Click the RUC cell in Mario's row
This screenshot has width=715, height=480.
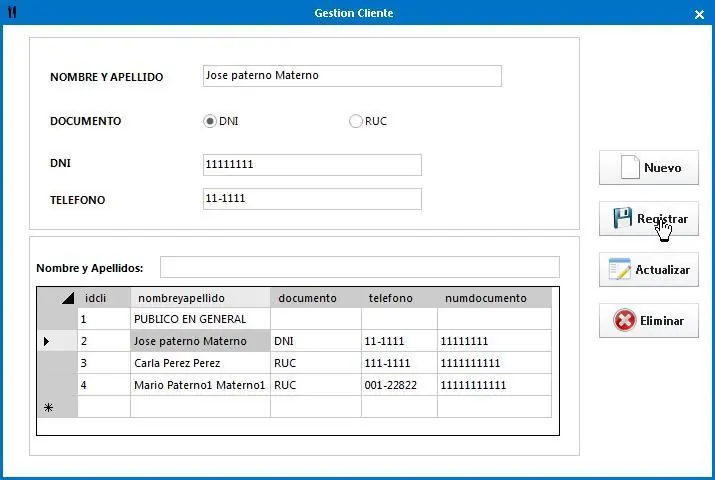316,385
